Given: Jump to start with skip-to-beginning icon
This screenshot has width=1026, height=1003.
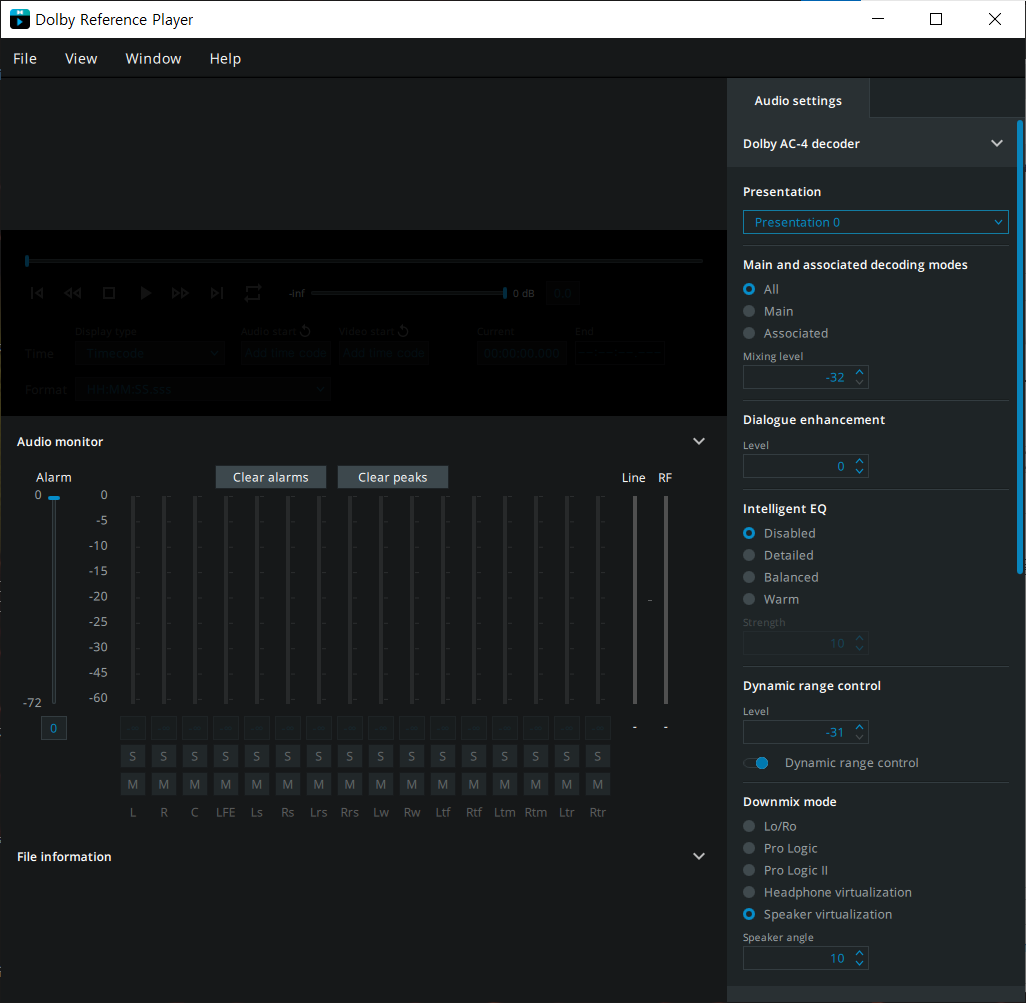Looking at the screenshot, I should click(37, 293).
